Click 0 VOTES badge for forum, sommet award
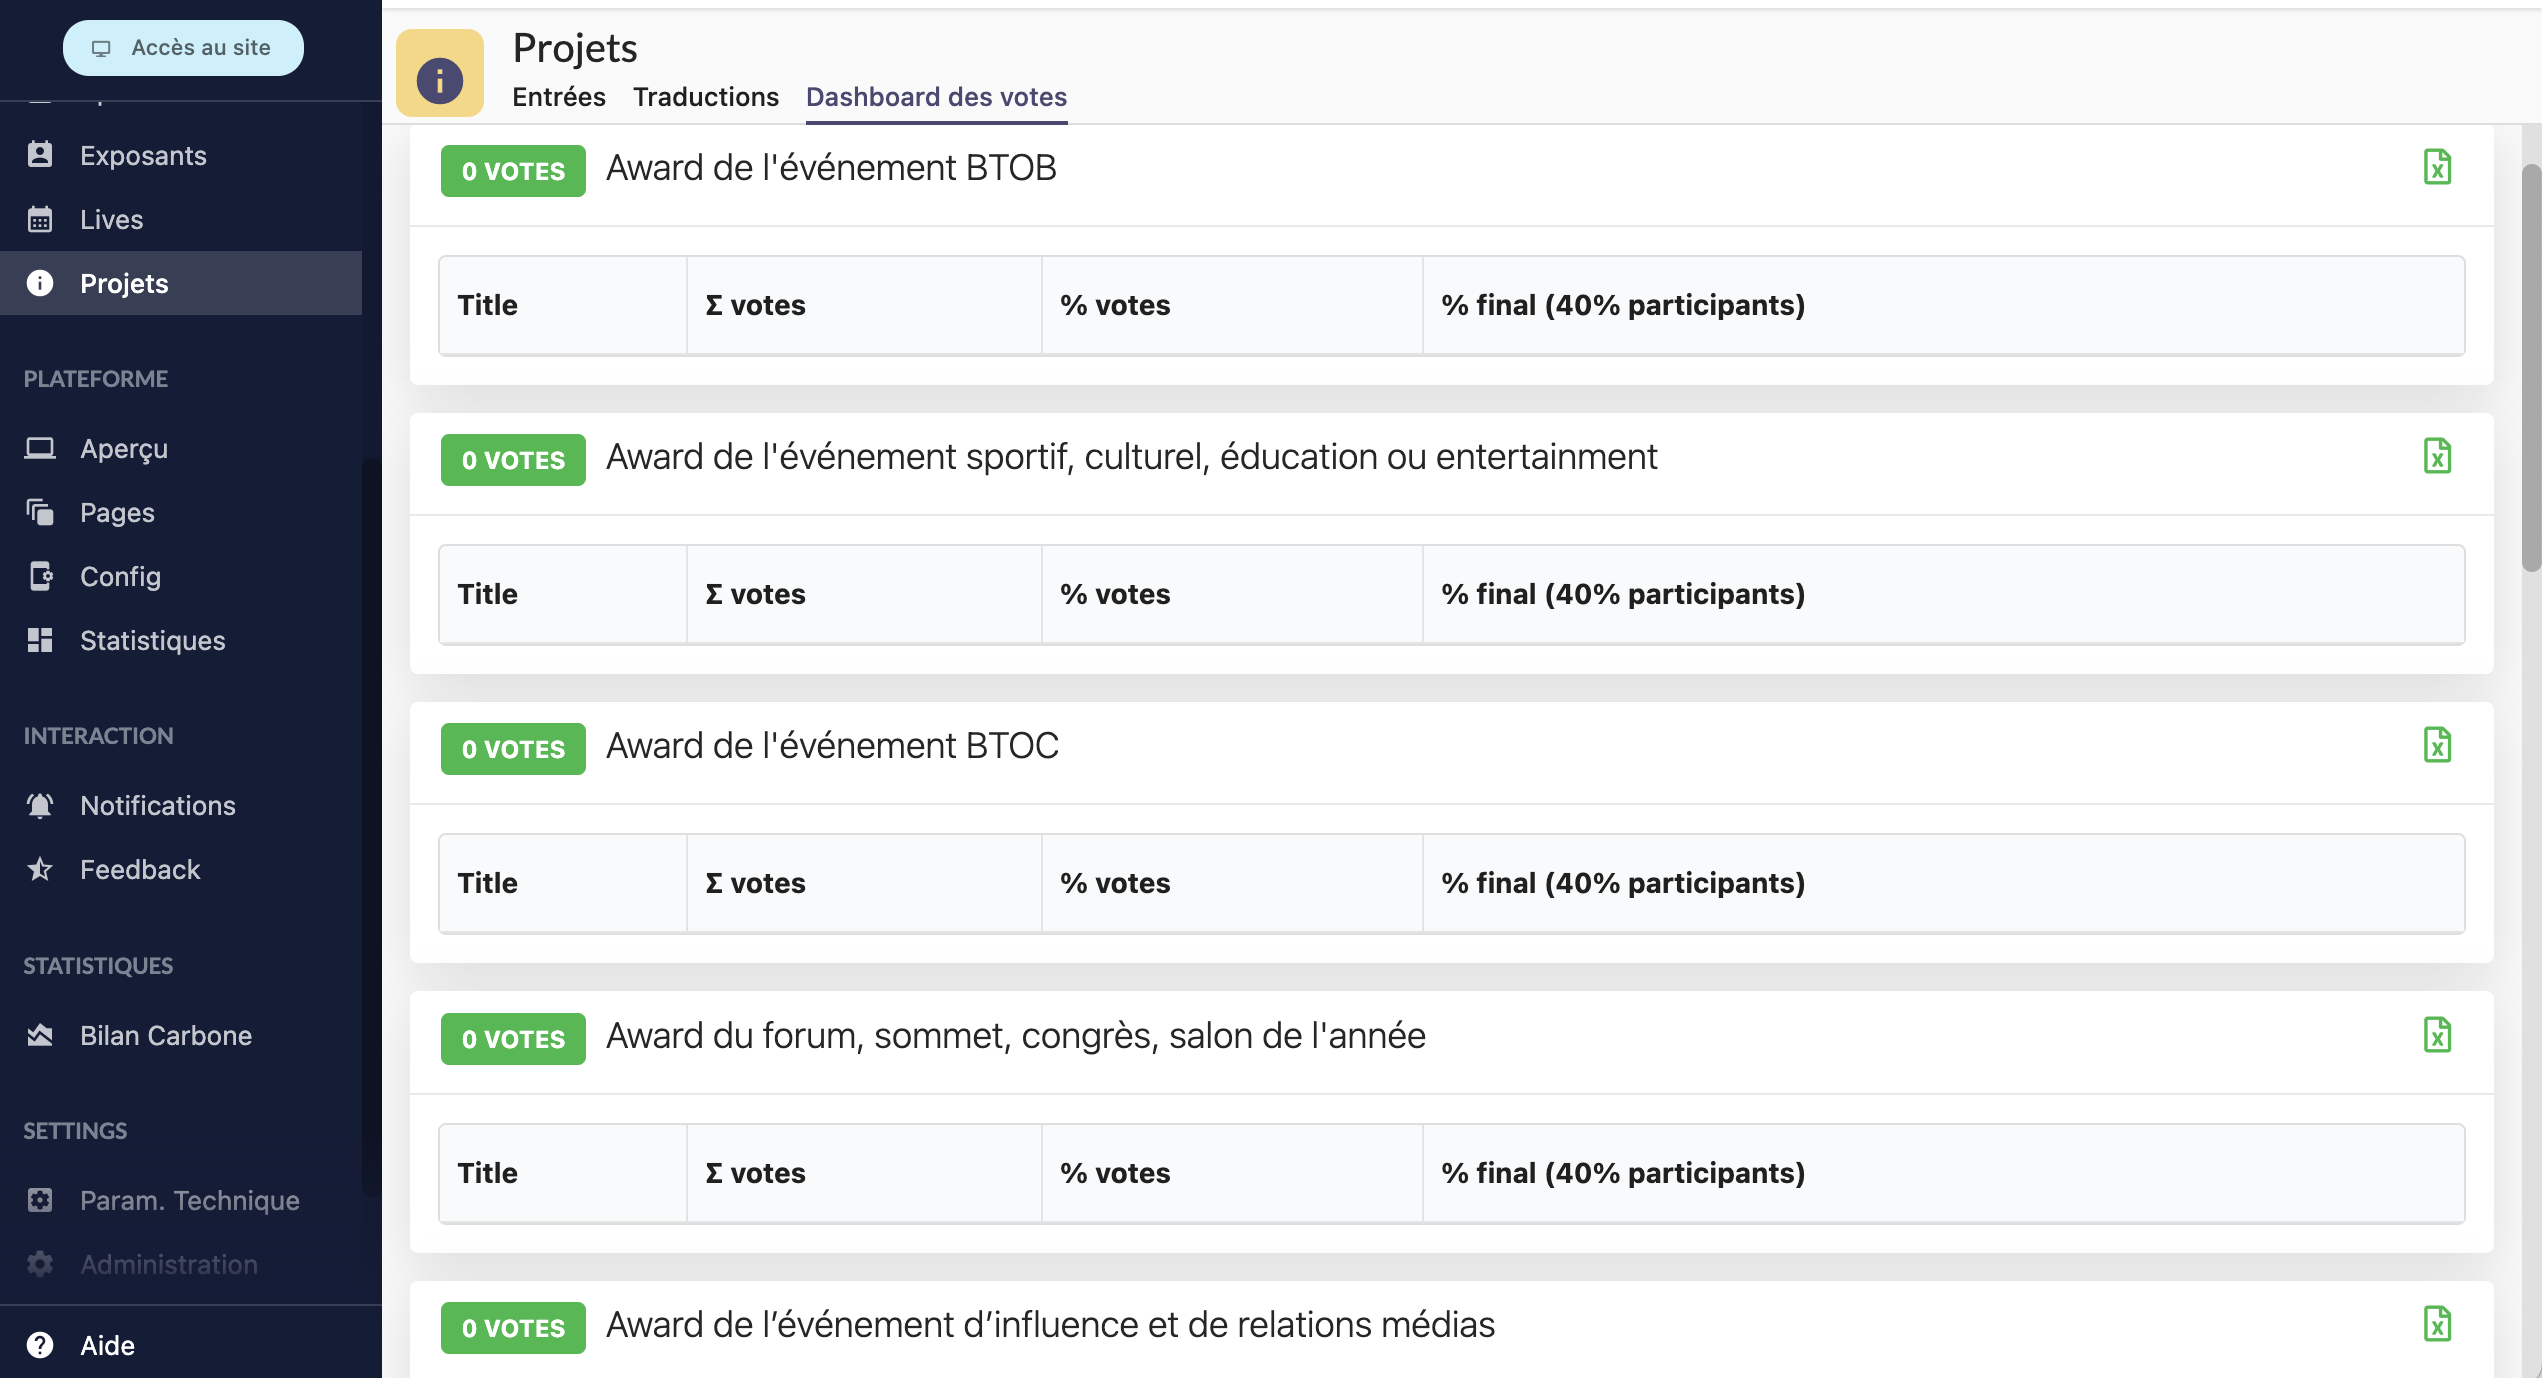Screen dimensions: 2542x1378 [x=513, y=1039]
